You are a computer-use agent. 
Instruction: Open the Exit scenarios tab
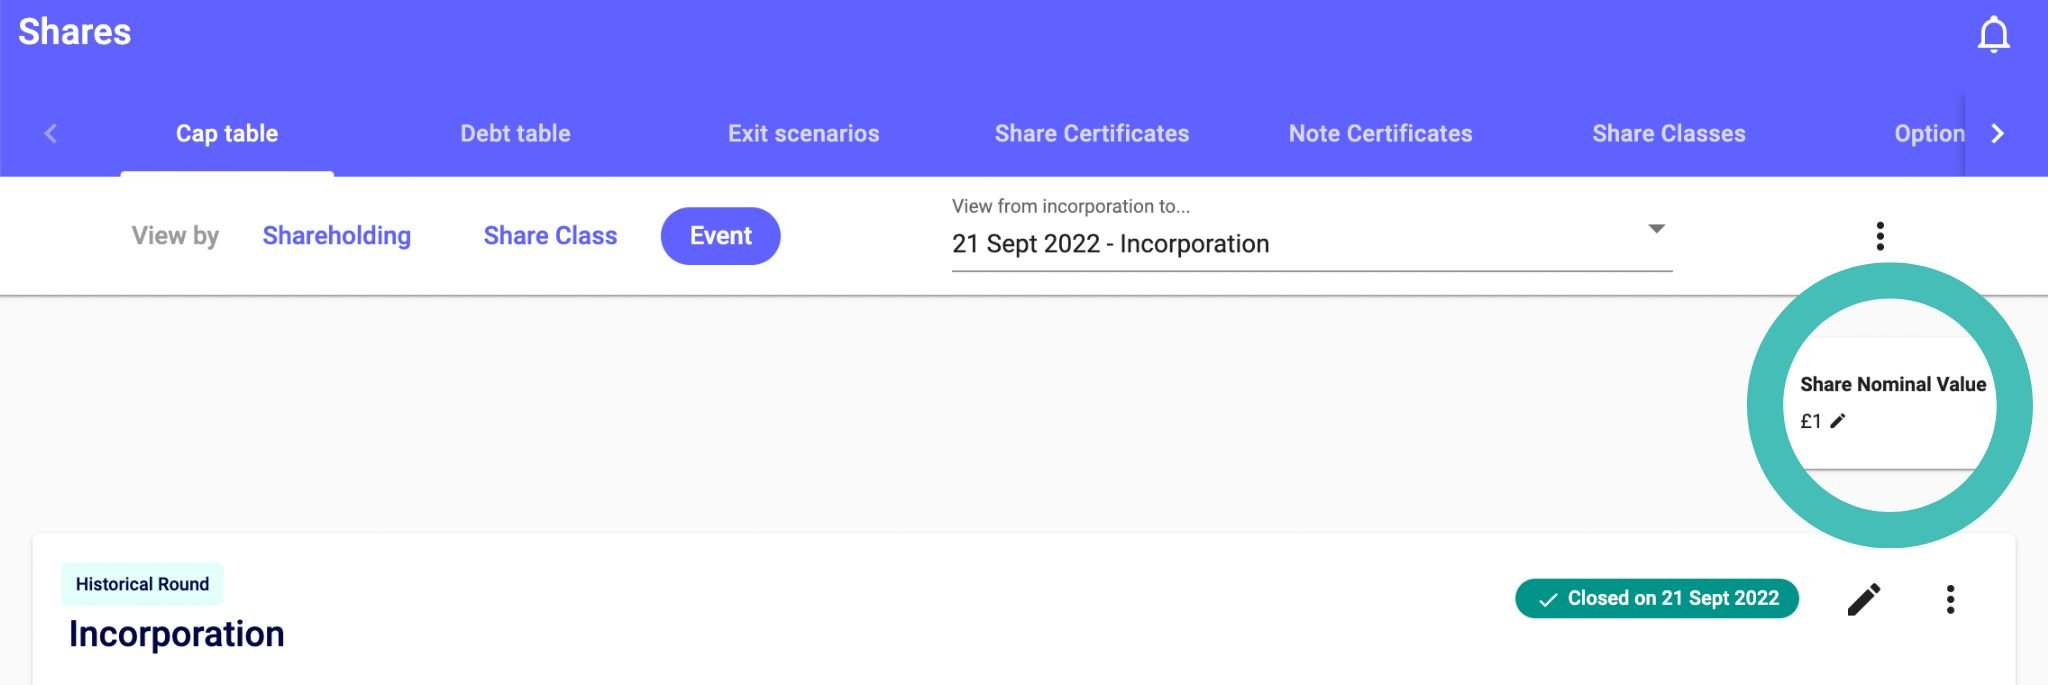coord(803,134)
